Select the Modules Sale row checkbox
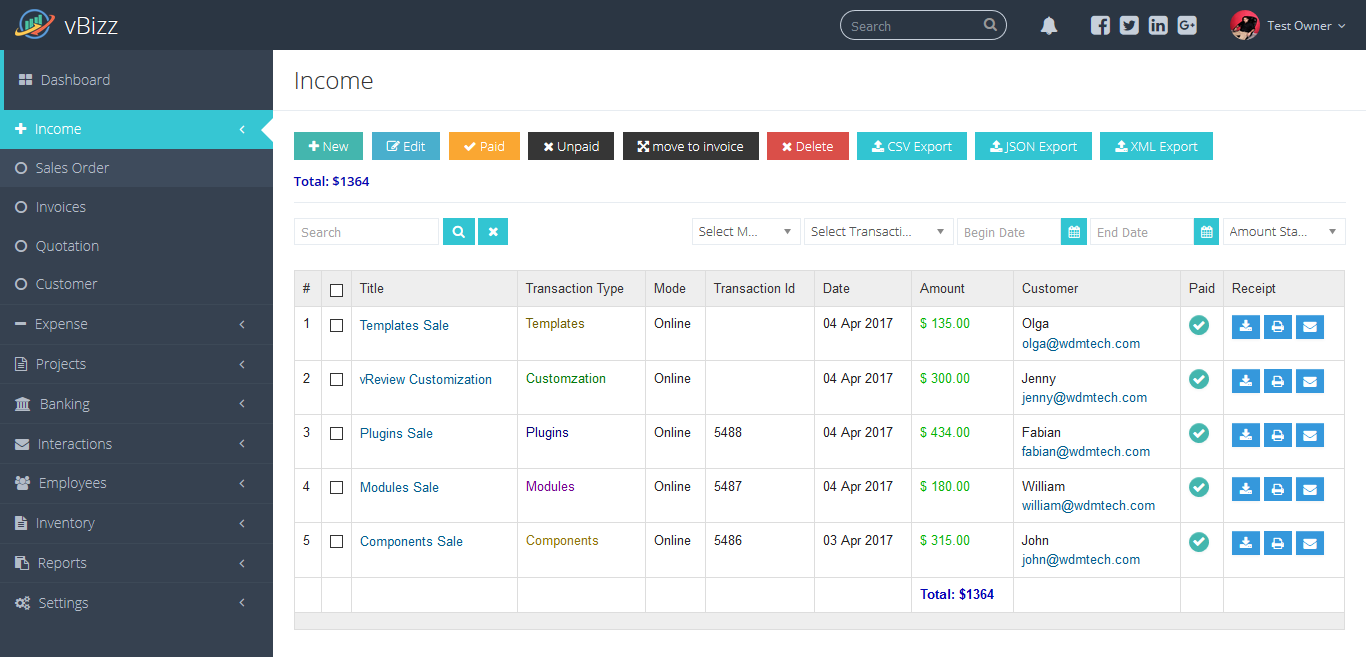Image resolution: width=1366 pixels, height=657 pixels. [336, 488]
